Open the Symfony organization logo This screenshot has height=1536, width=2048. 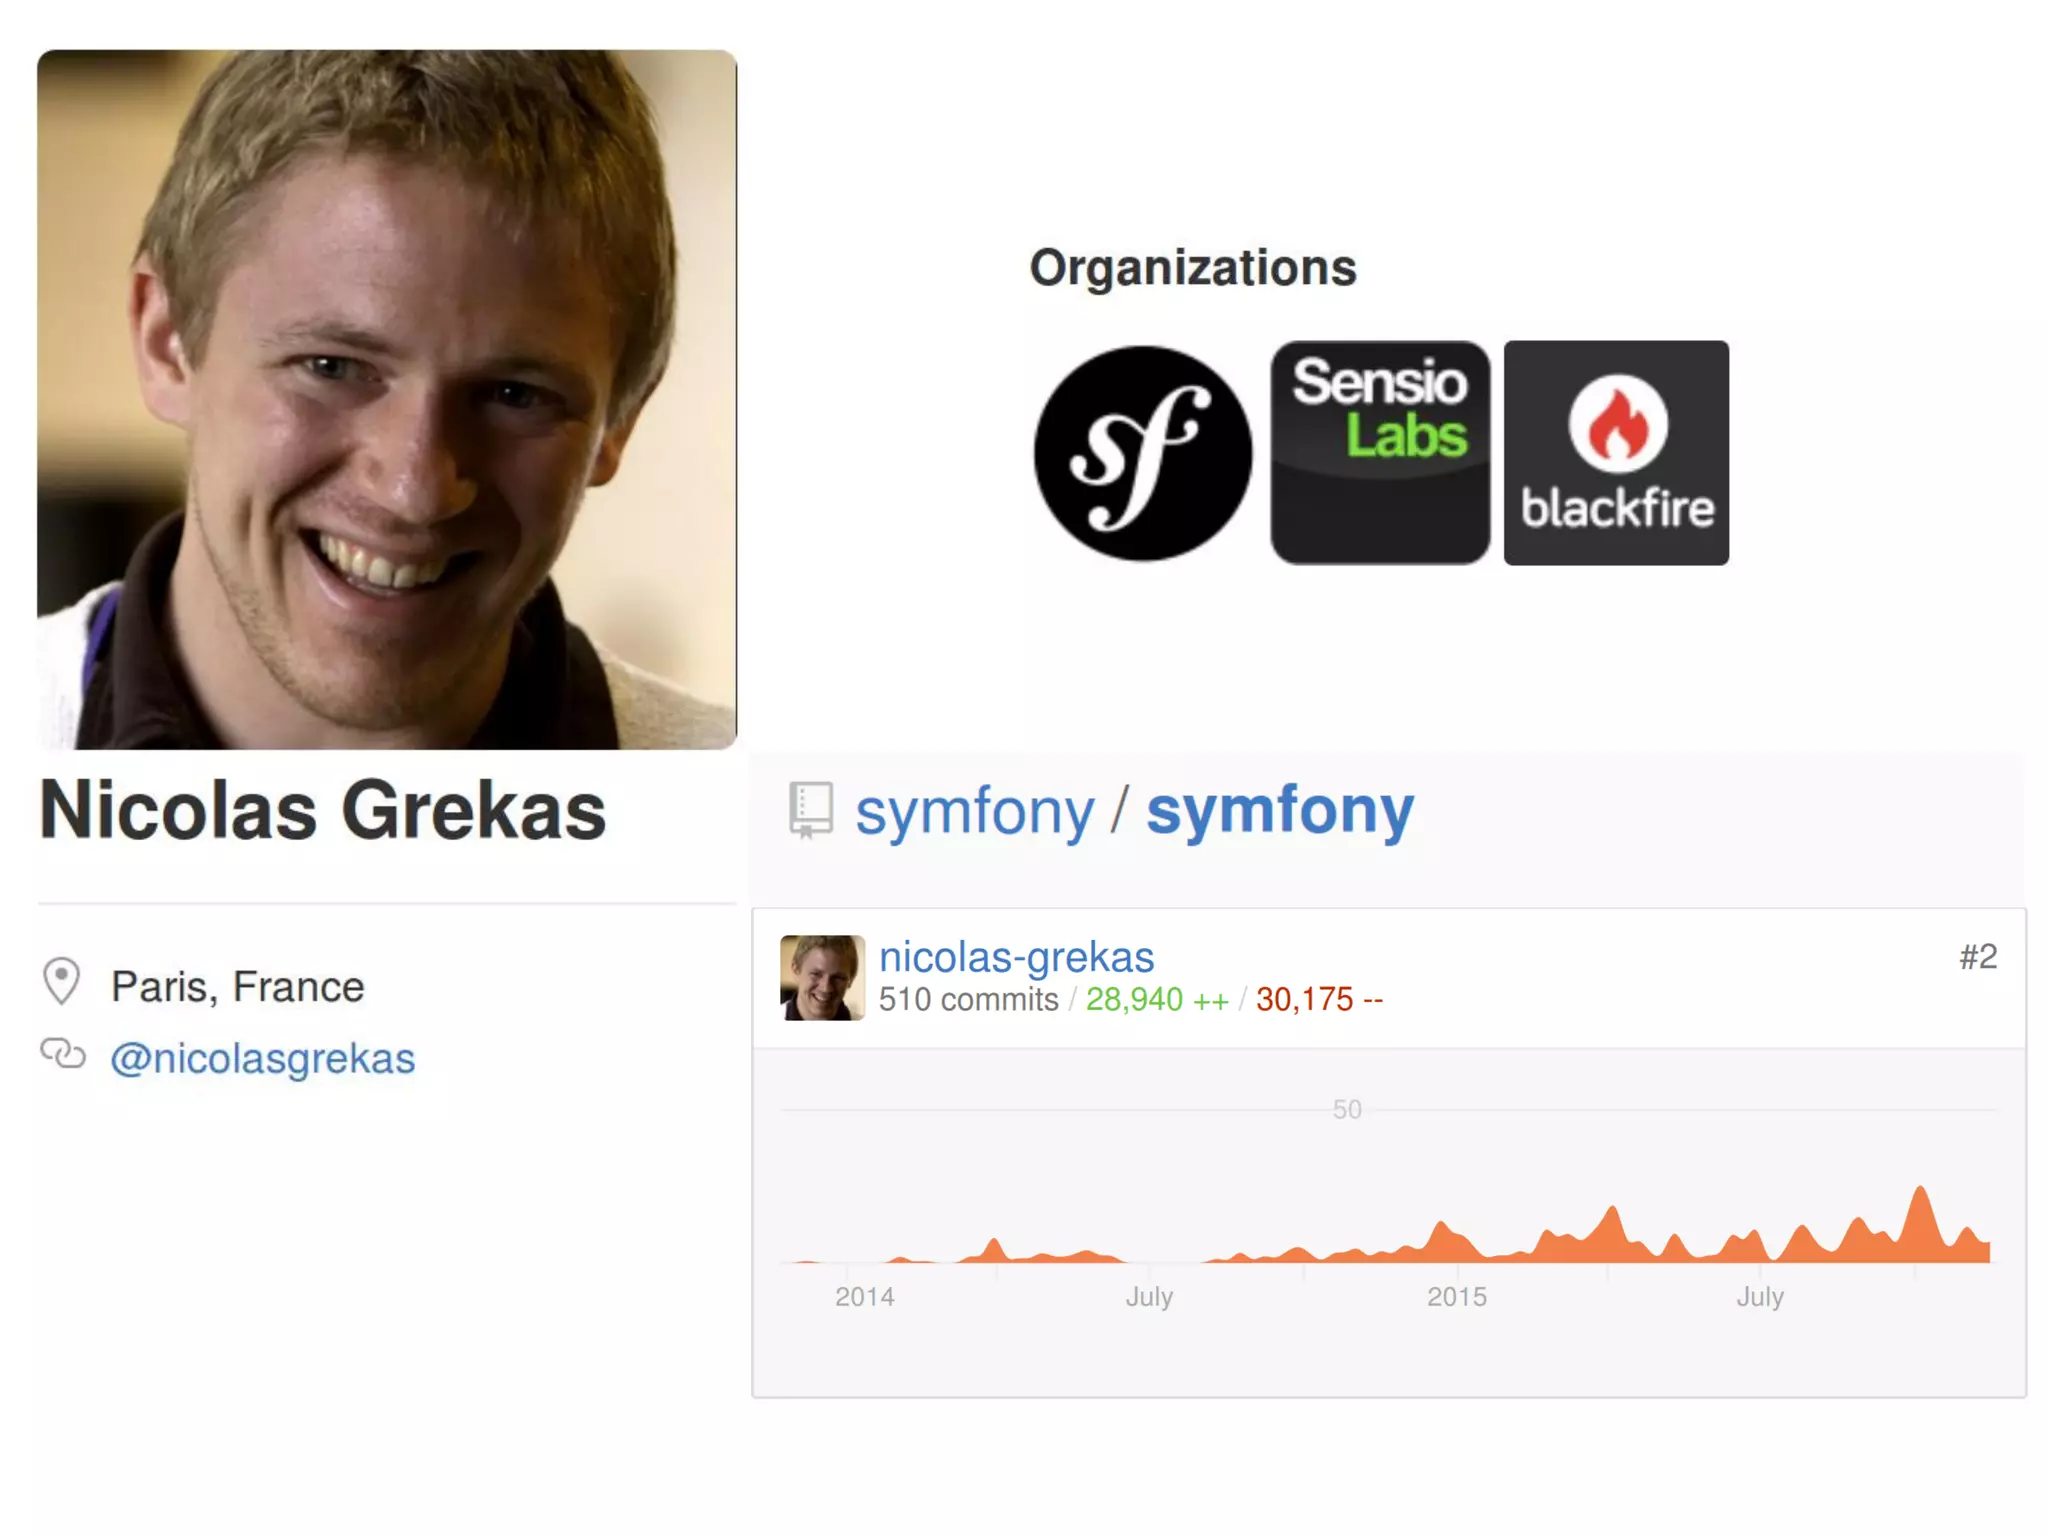coord(1142,453)
